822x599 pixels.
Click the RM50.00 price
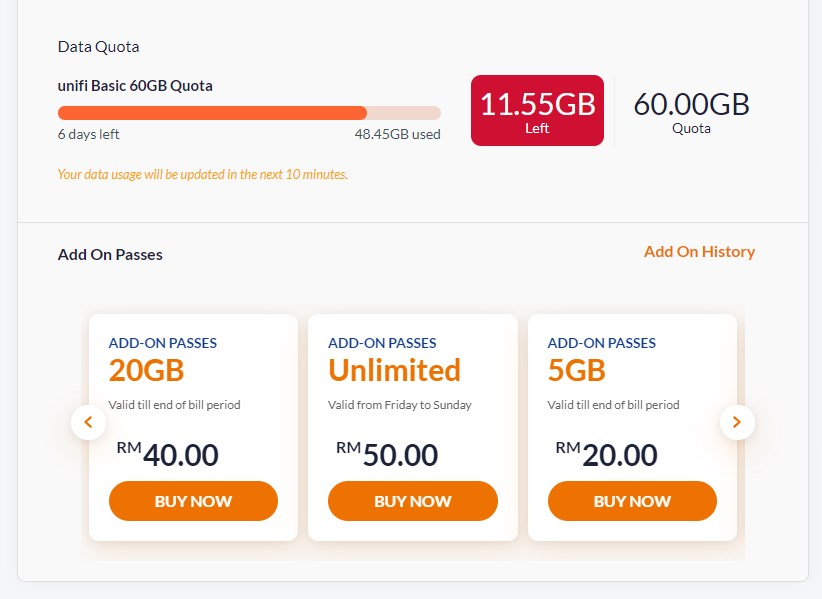(x=387, y=454)
